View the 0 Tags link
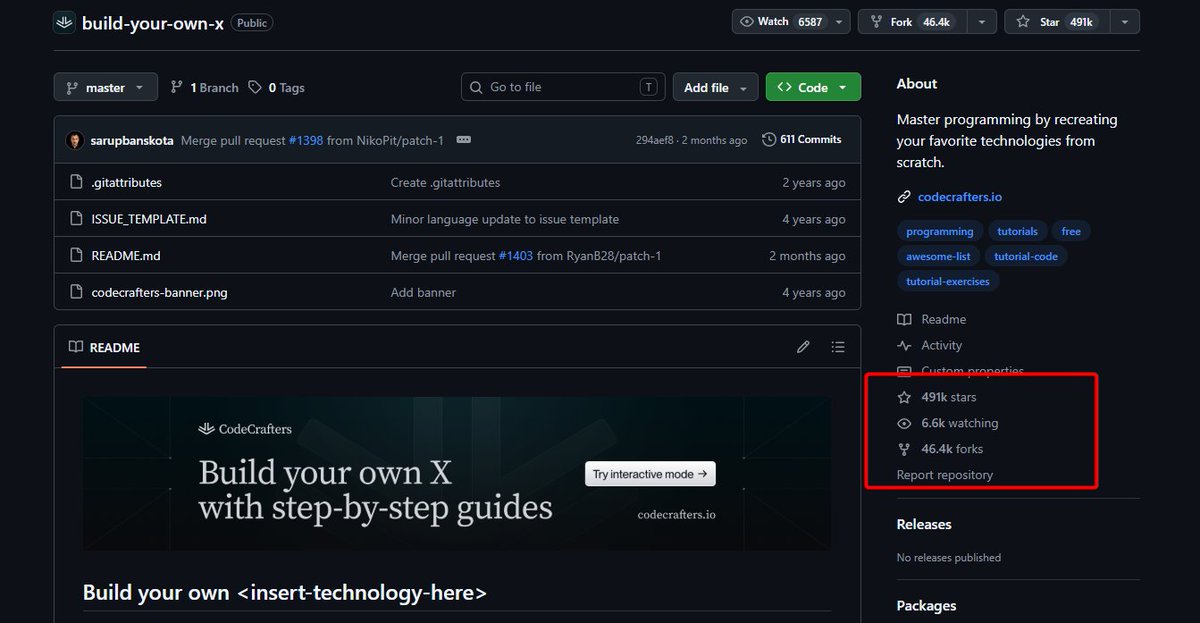1200x623 pixels. tap(276, 87)
